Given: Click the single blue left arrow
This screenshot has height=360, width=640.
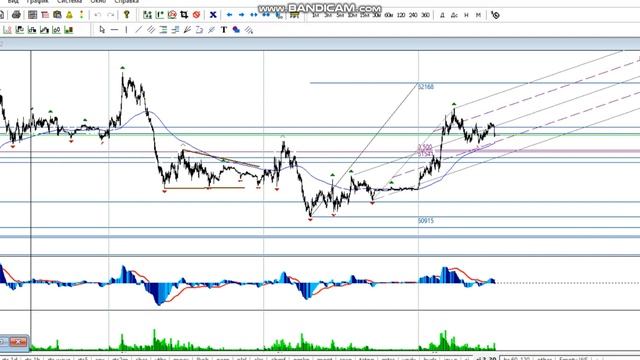Looking at the screenshot, I should click(229, 15).
